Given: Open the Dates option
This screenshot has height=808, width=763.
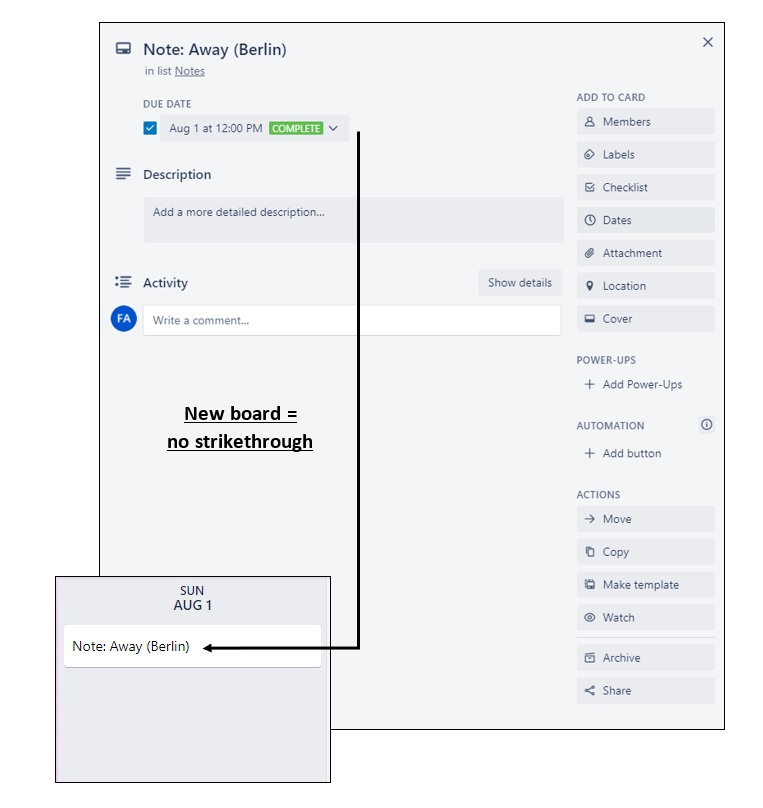Looking at the screenshot, I should tap(645, 220).
